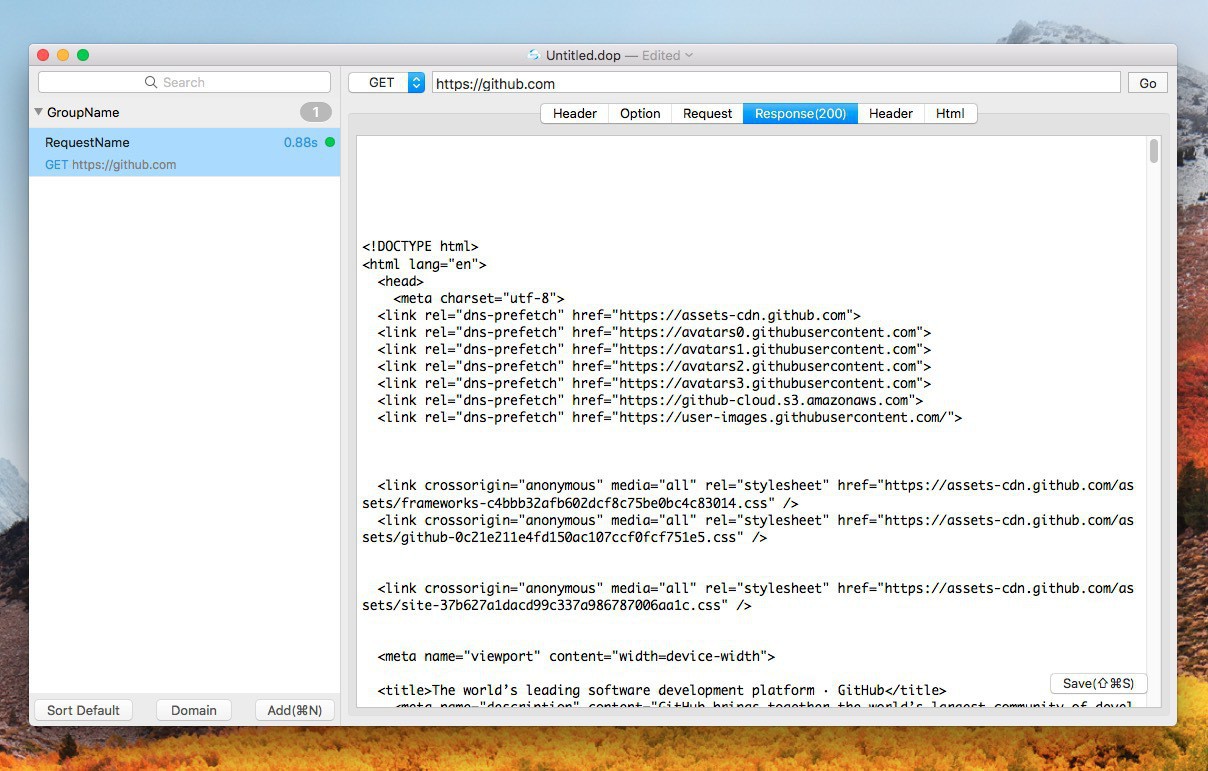Click the Domain button
Image resolution: width=1208 pixels, height=771 pixels.
pos(194,710)
